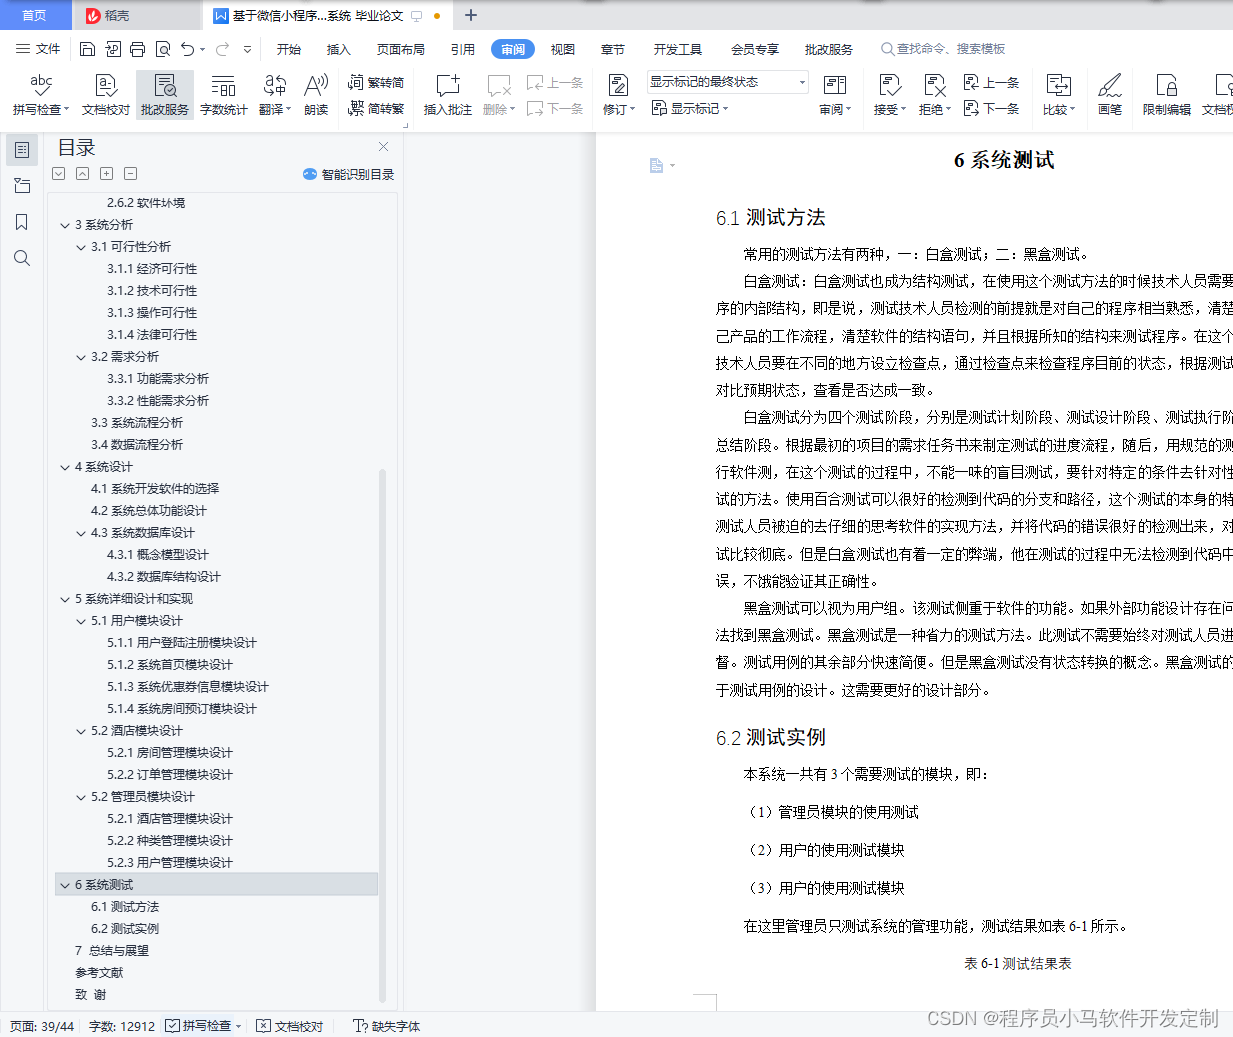Click the print preview icon
The height and width of the screenshot is (1037, 1233).
click(x=162, y=49)
